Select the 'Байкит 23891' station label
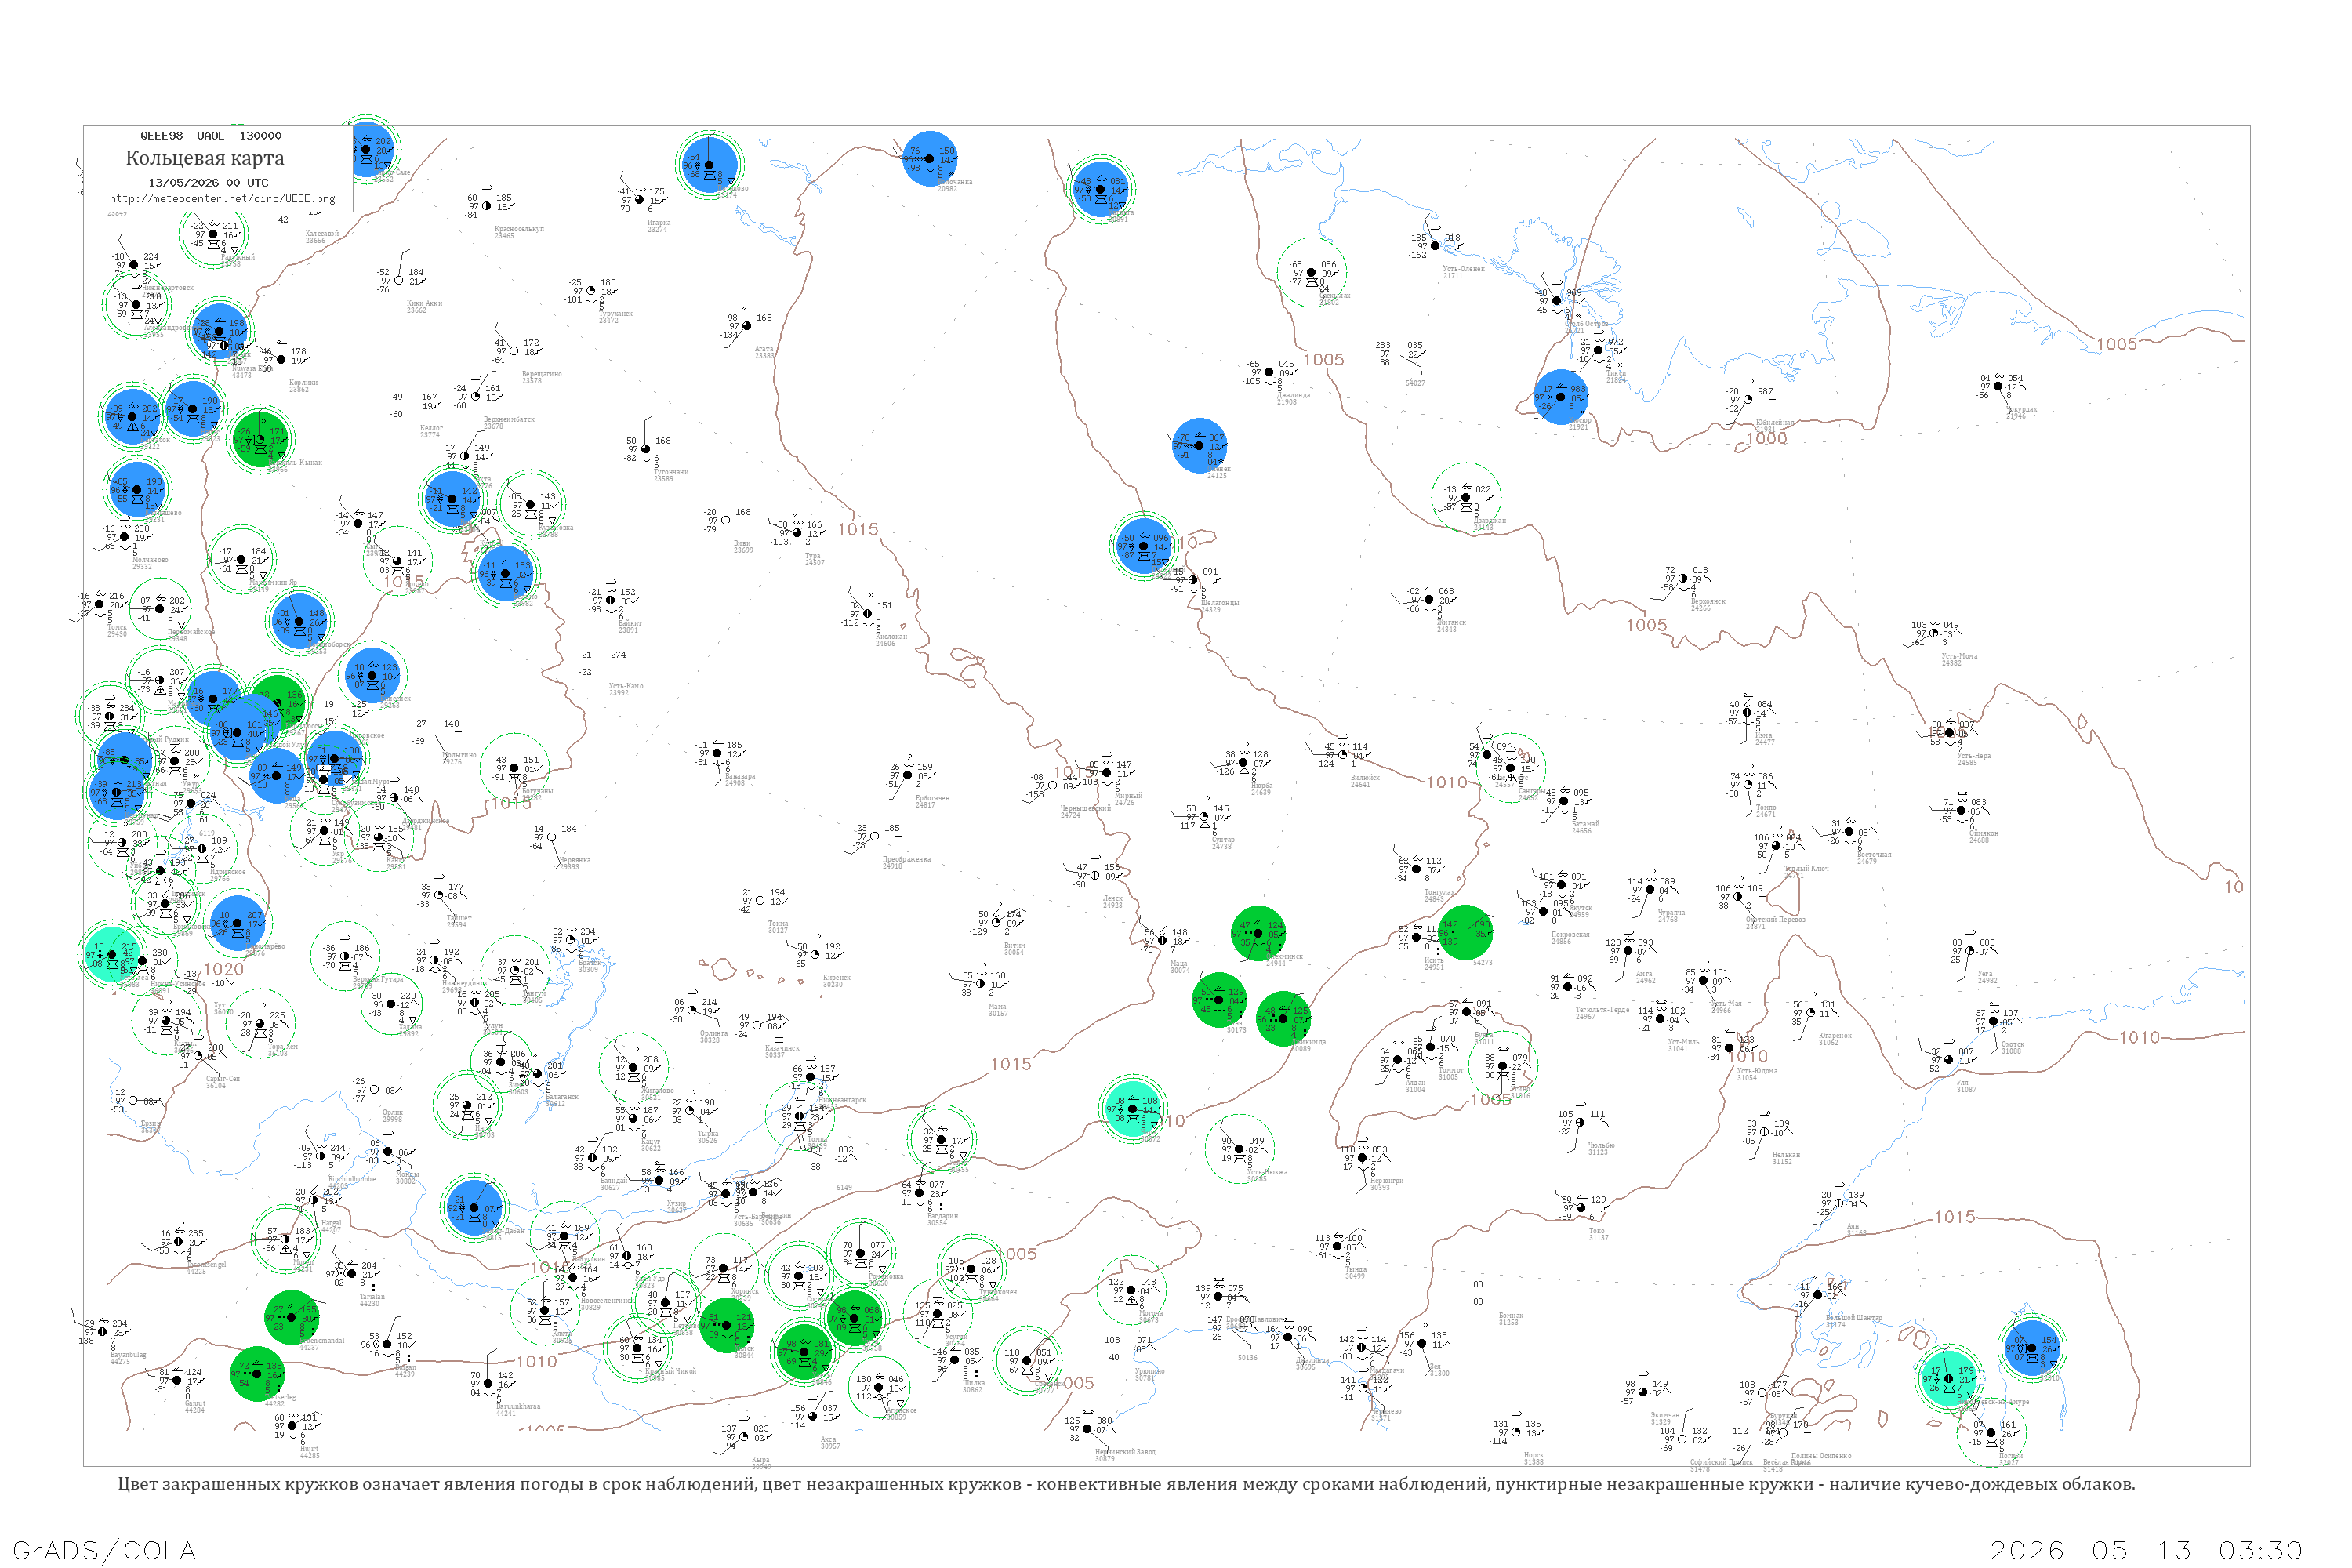 click(630, 627)
